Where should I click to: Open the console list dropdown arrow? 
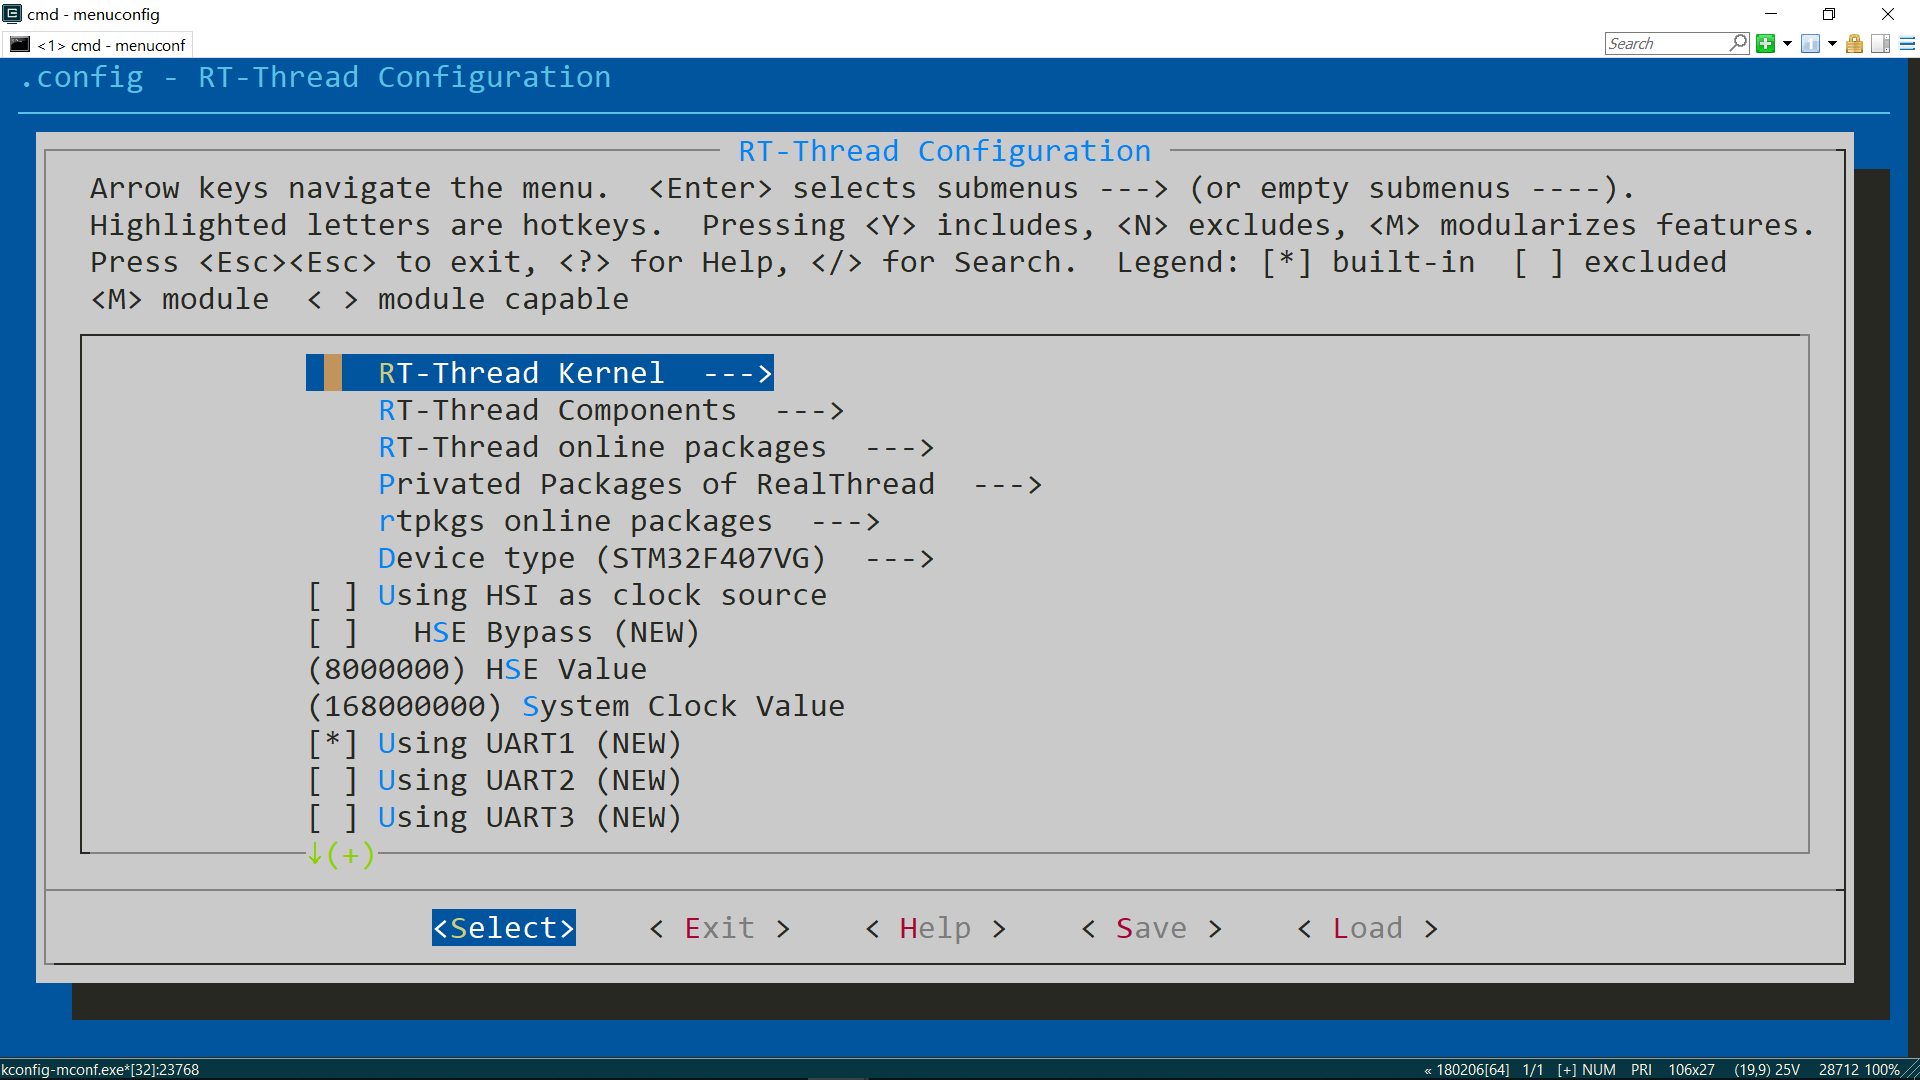click(1832, 43)
